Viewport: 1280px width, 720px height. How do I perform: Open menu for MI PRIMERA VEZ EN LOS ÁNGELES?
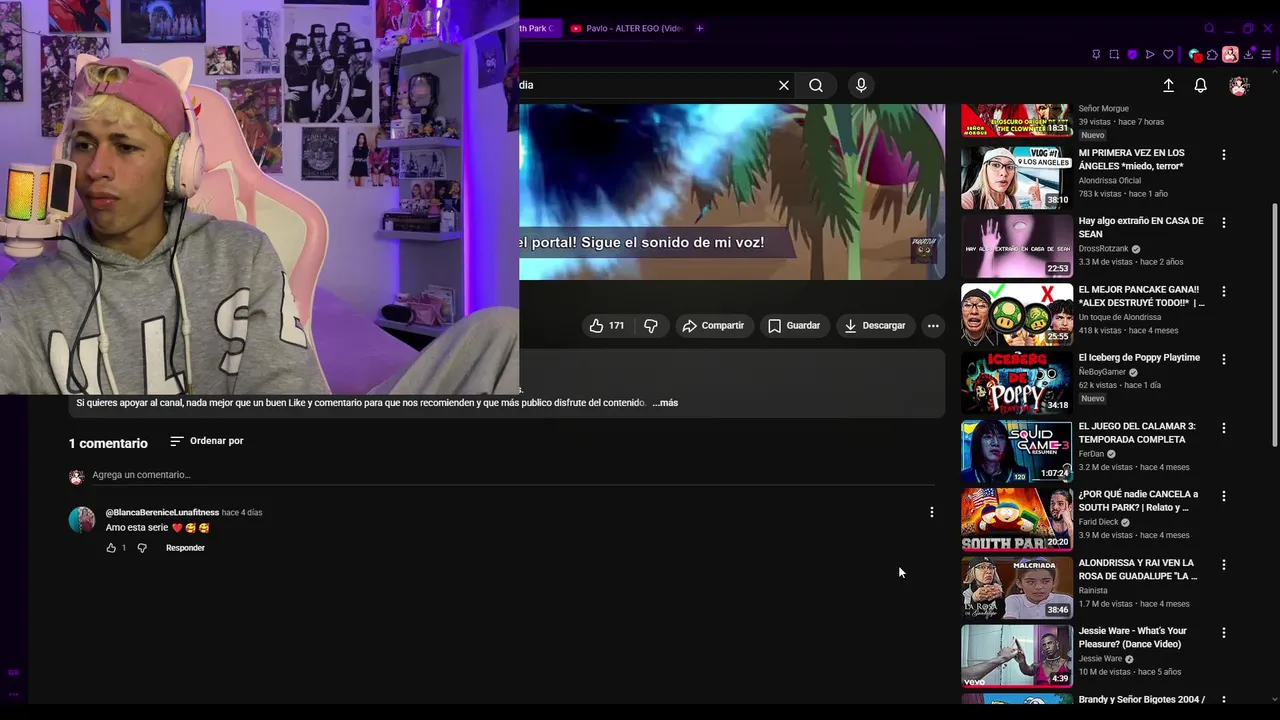[x=1223, y=155]
